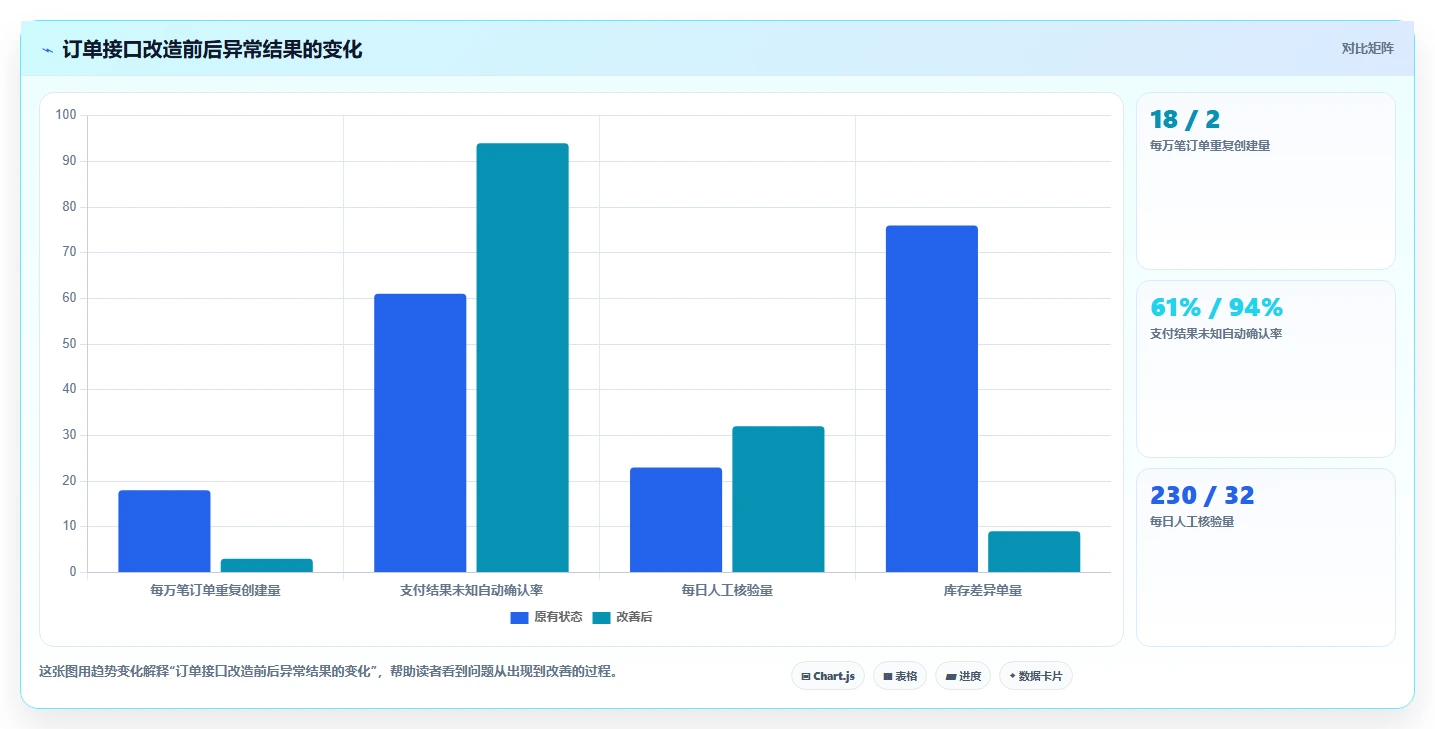
Task: Click the card value 18 / 2
Action: [1185, 120]
